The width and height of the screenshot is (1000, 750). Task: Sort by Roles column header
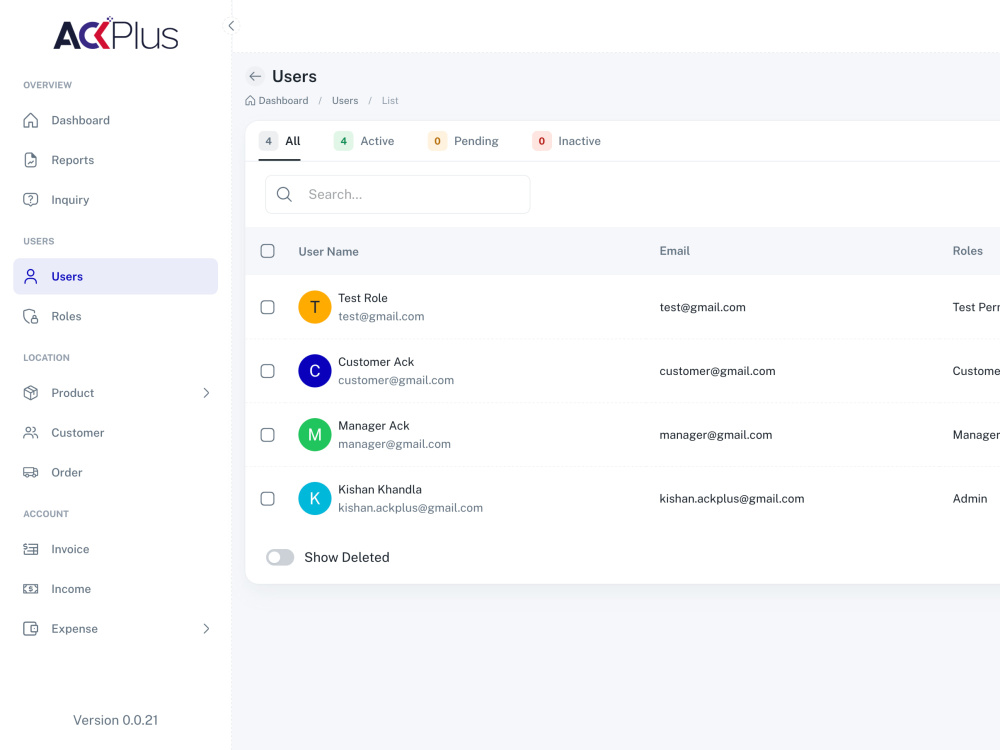(x=967, y=251)
